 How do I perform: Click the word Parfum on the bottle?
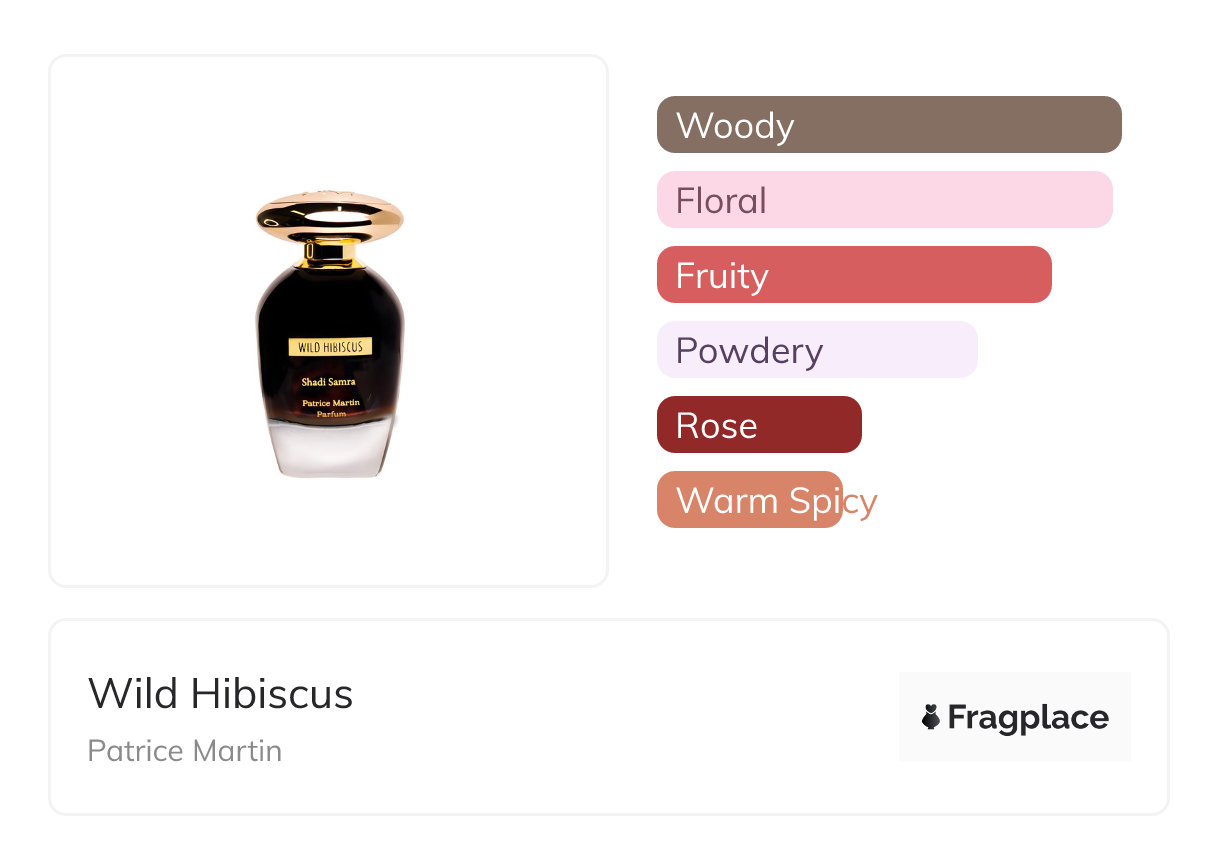tap(330, 413)
